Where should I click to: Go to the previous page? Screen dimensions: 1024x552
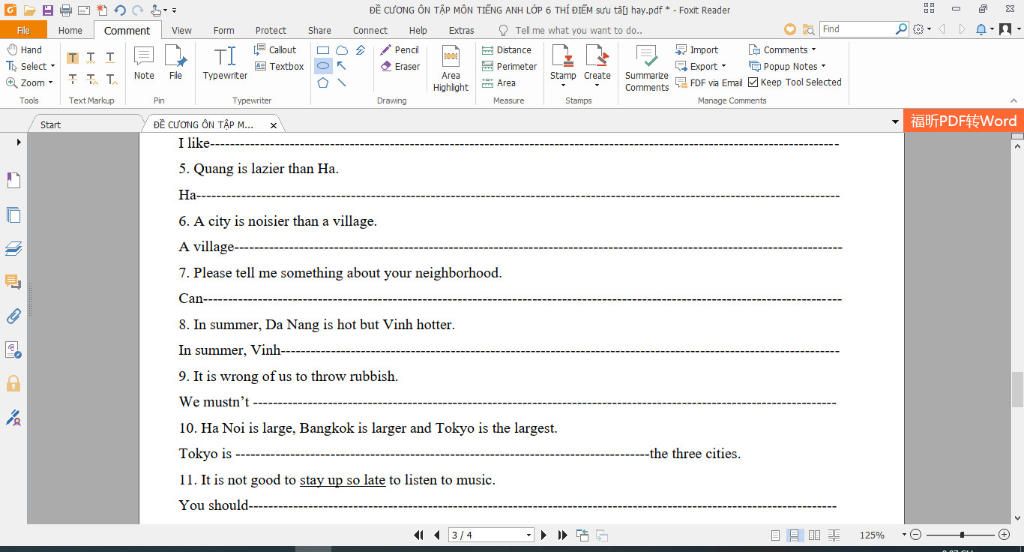(437, 535)
